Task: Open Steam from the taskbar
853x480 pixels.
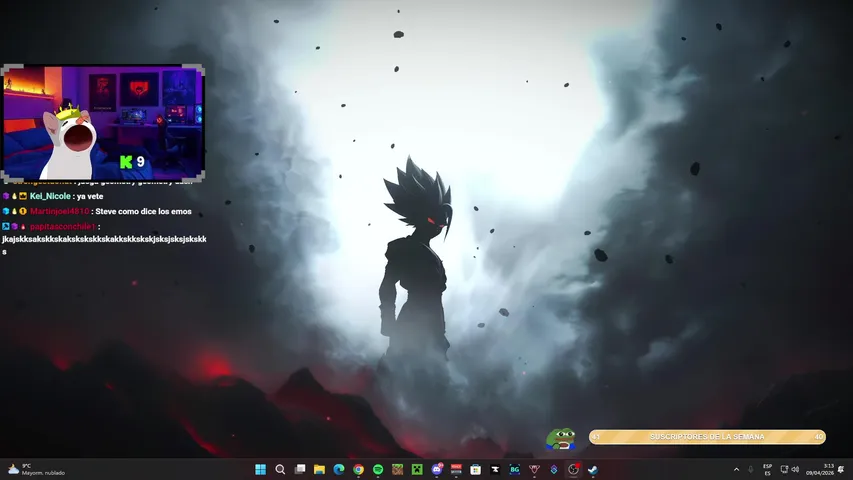Action: [592, 469]
